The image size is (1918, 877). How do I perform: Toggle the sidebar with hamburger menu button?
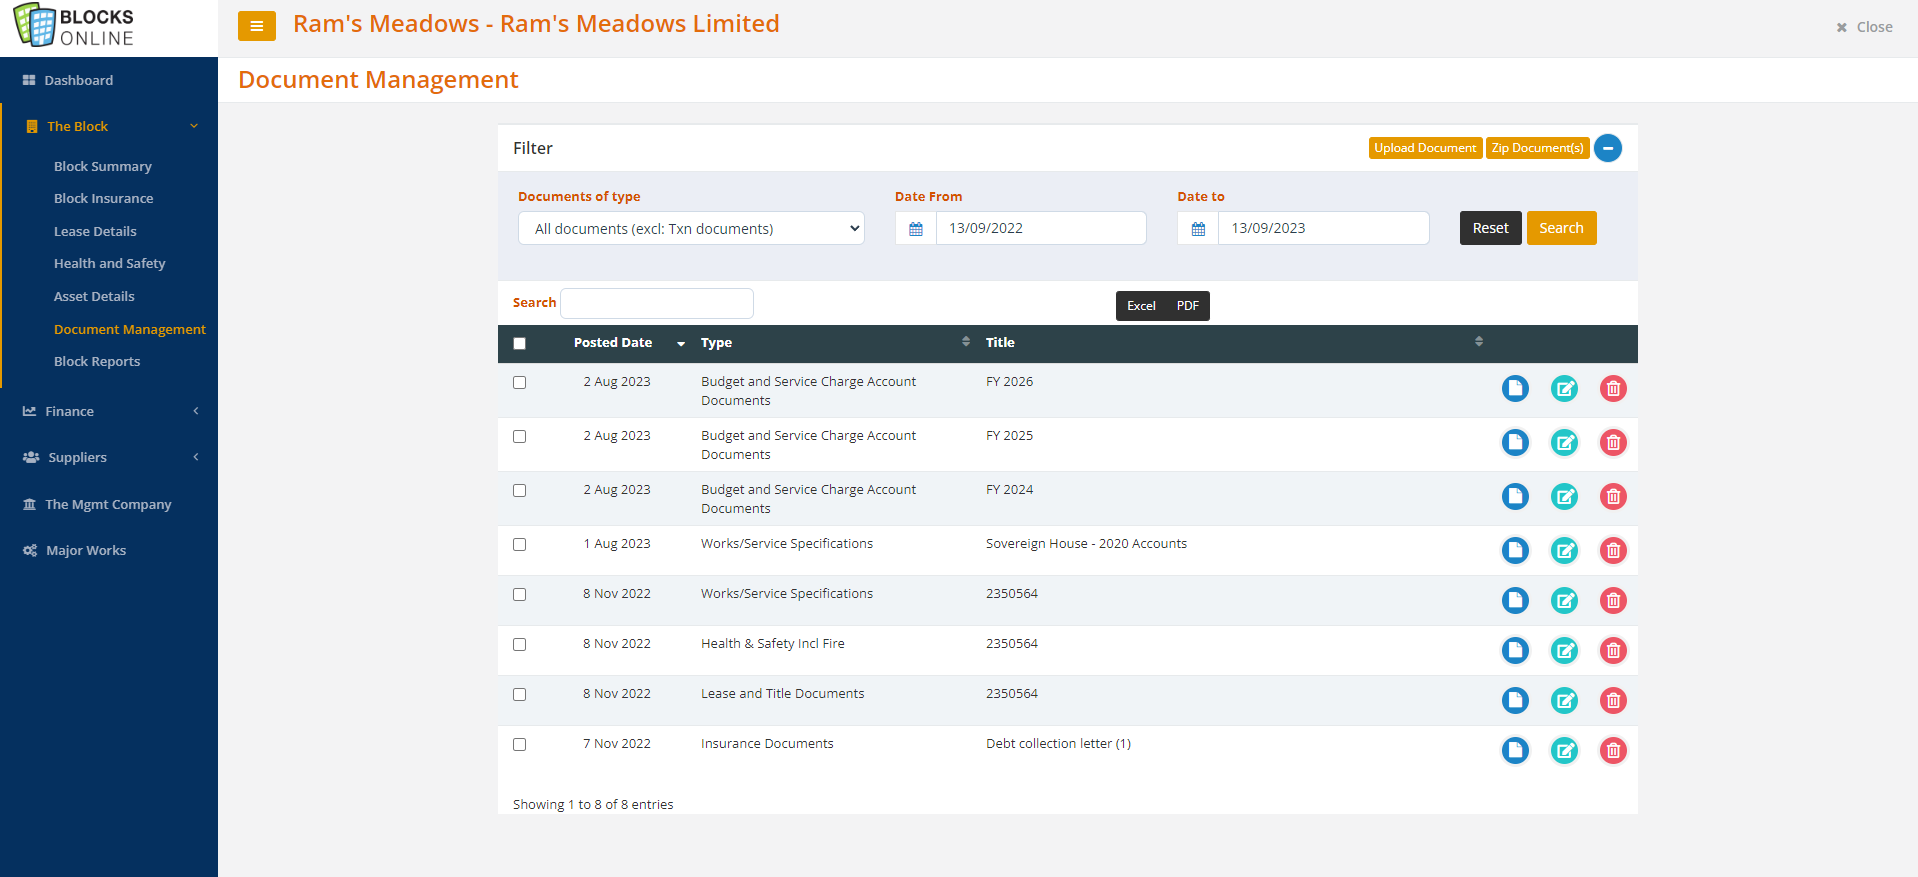(x=257, y=26)
